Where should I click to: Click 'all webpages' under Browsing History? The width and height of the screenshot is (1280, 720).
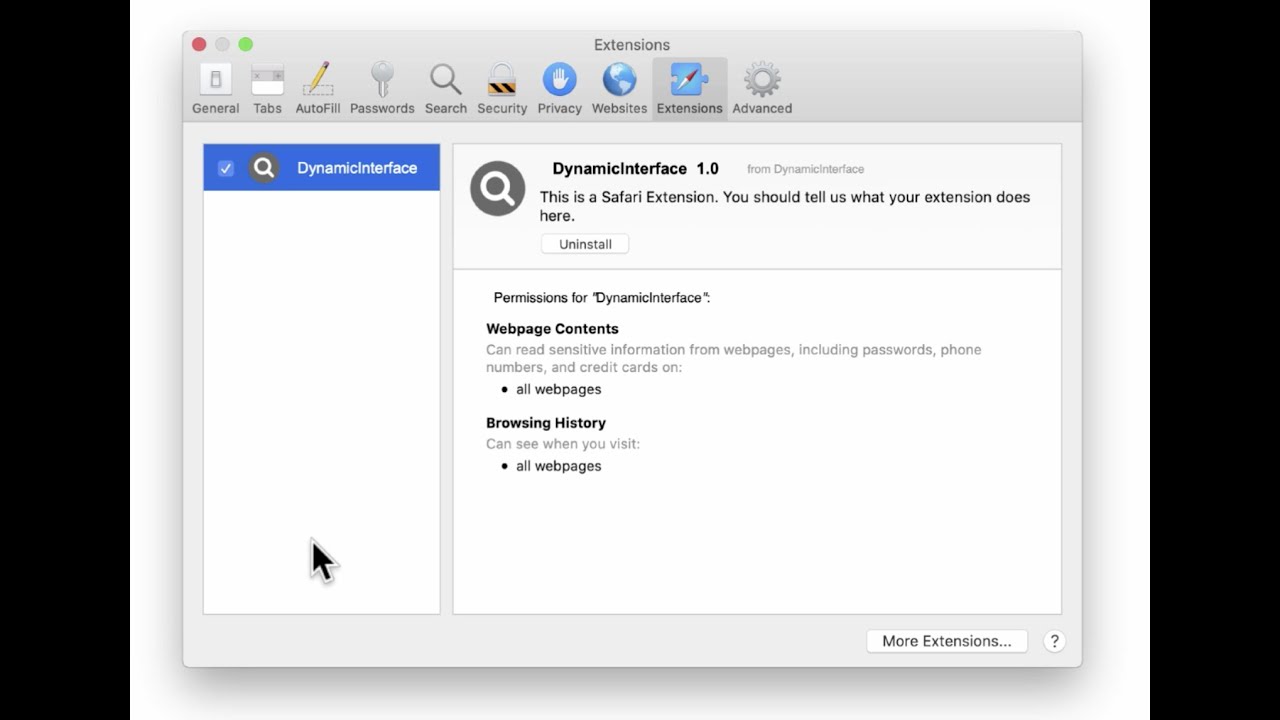click(558, 466)
